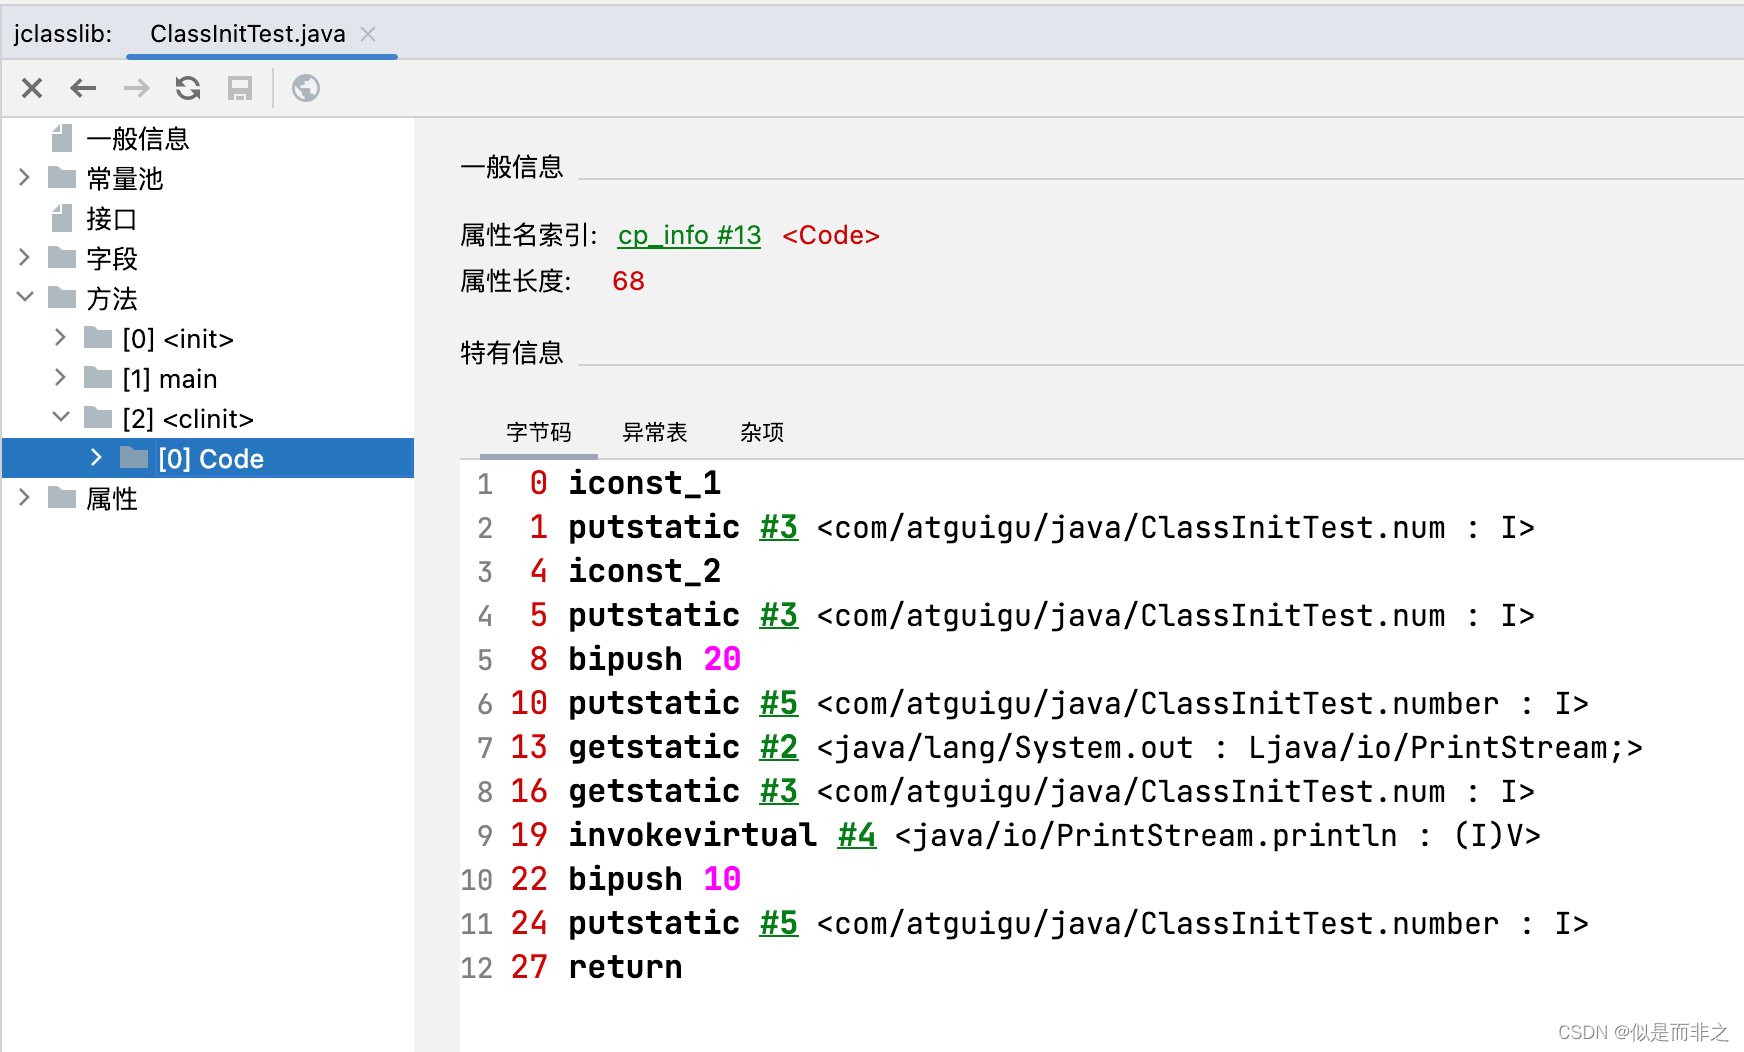Expand the [0] Code child node
This screenshot has height=1052, width=1744.
click(x=96, y=458)
